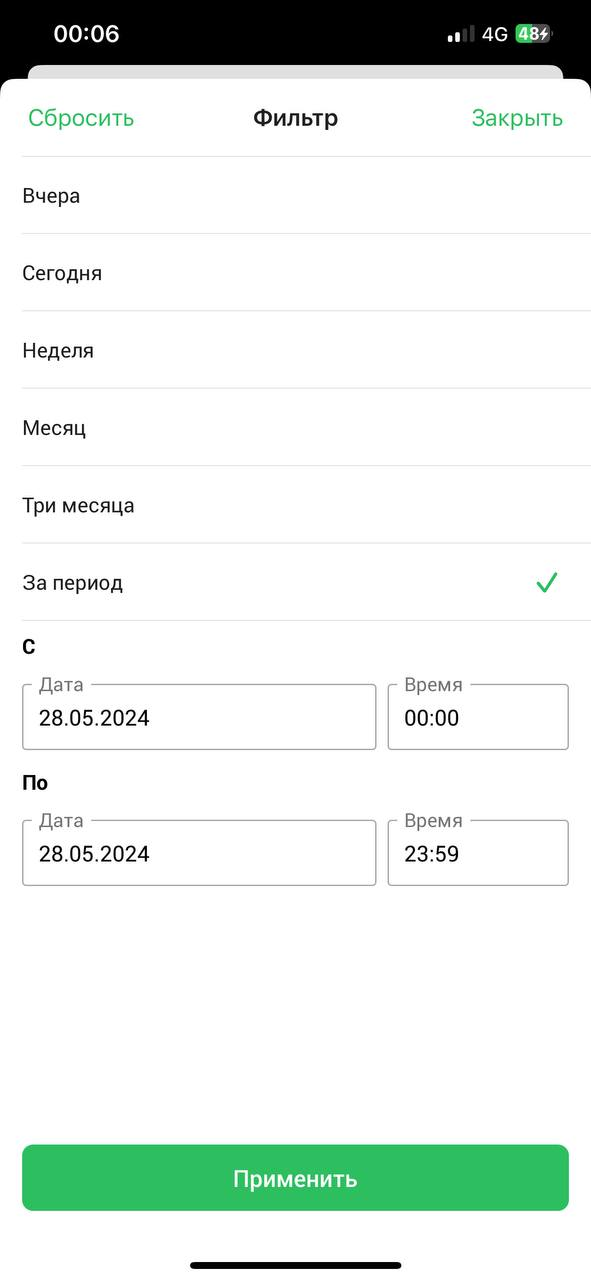Select the Вчера period option

click(295, 196)
